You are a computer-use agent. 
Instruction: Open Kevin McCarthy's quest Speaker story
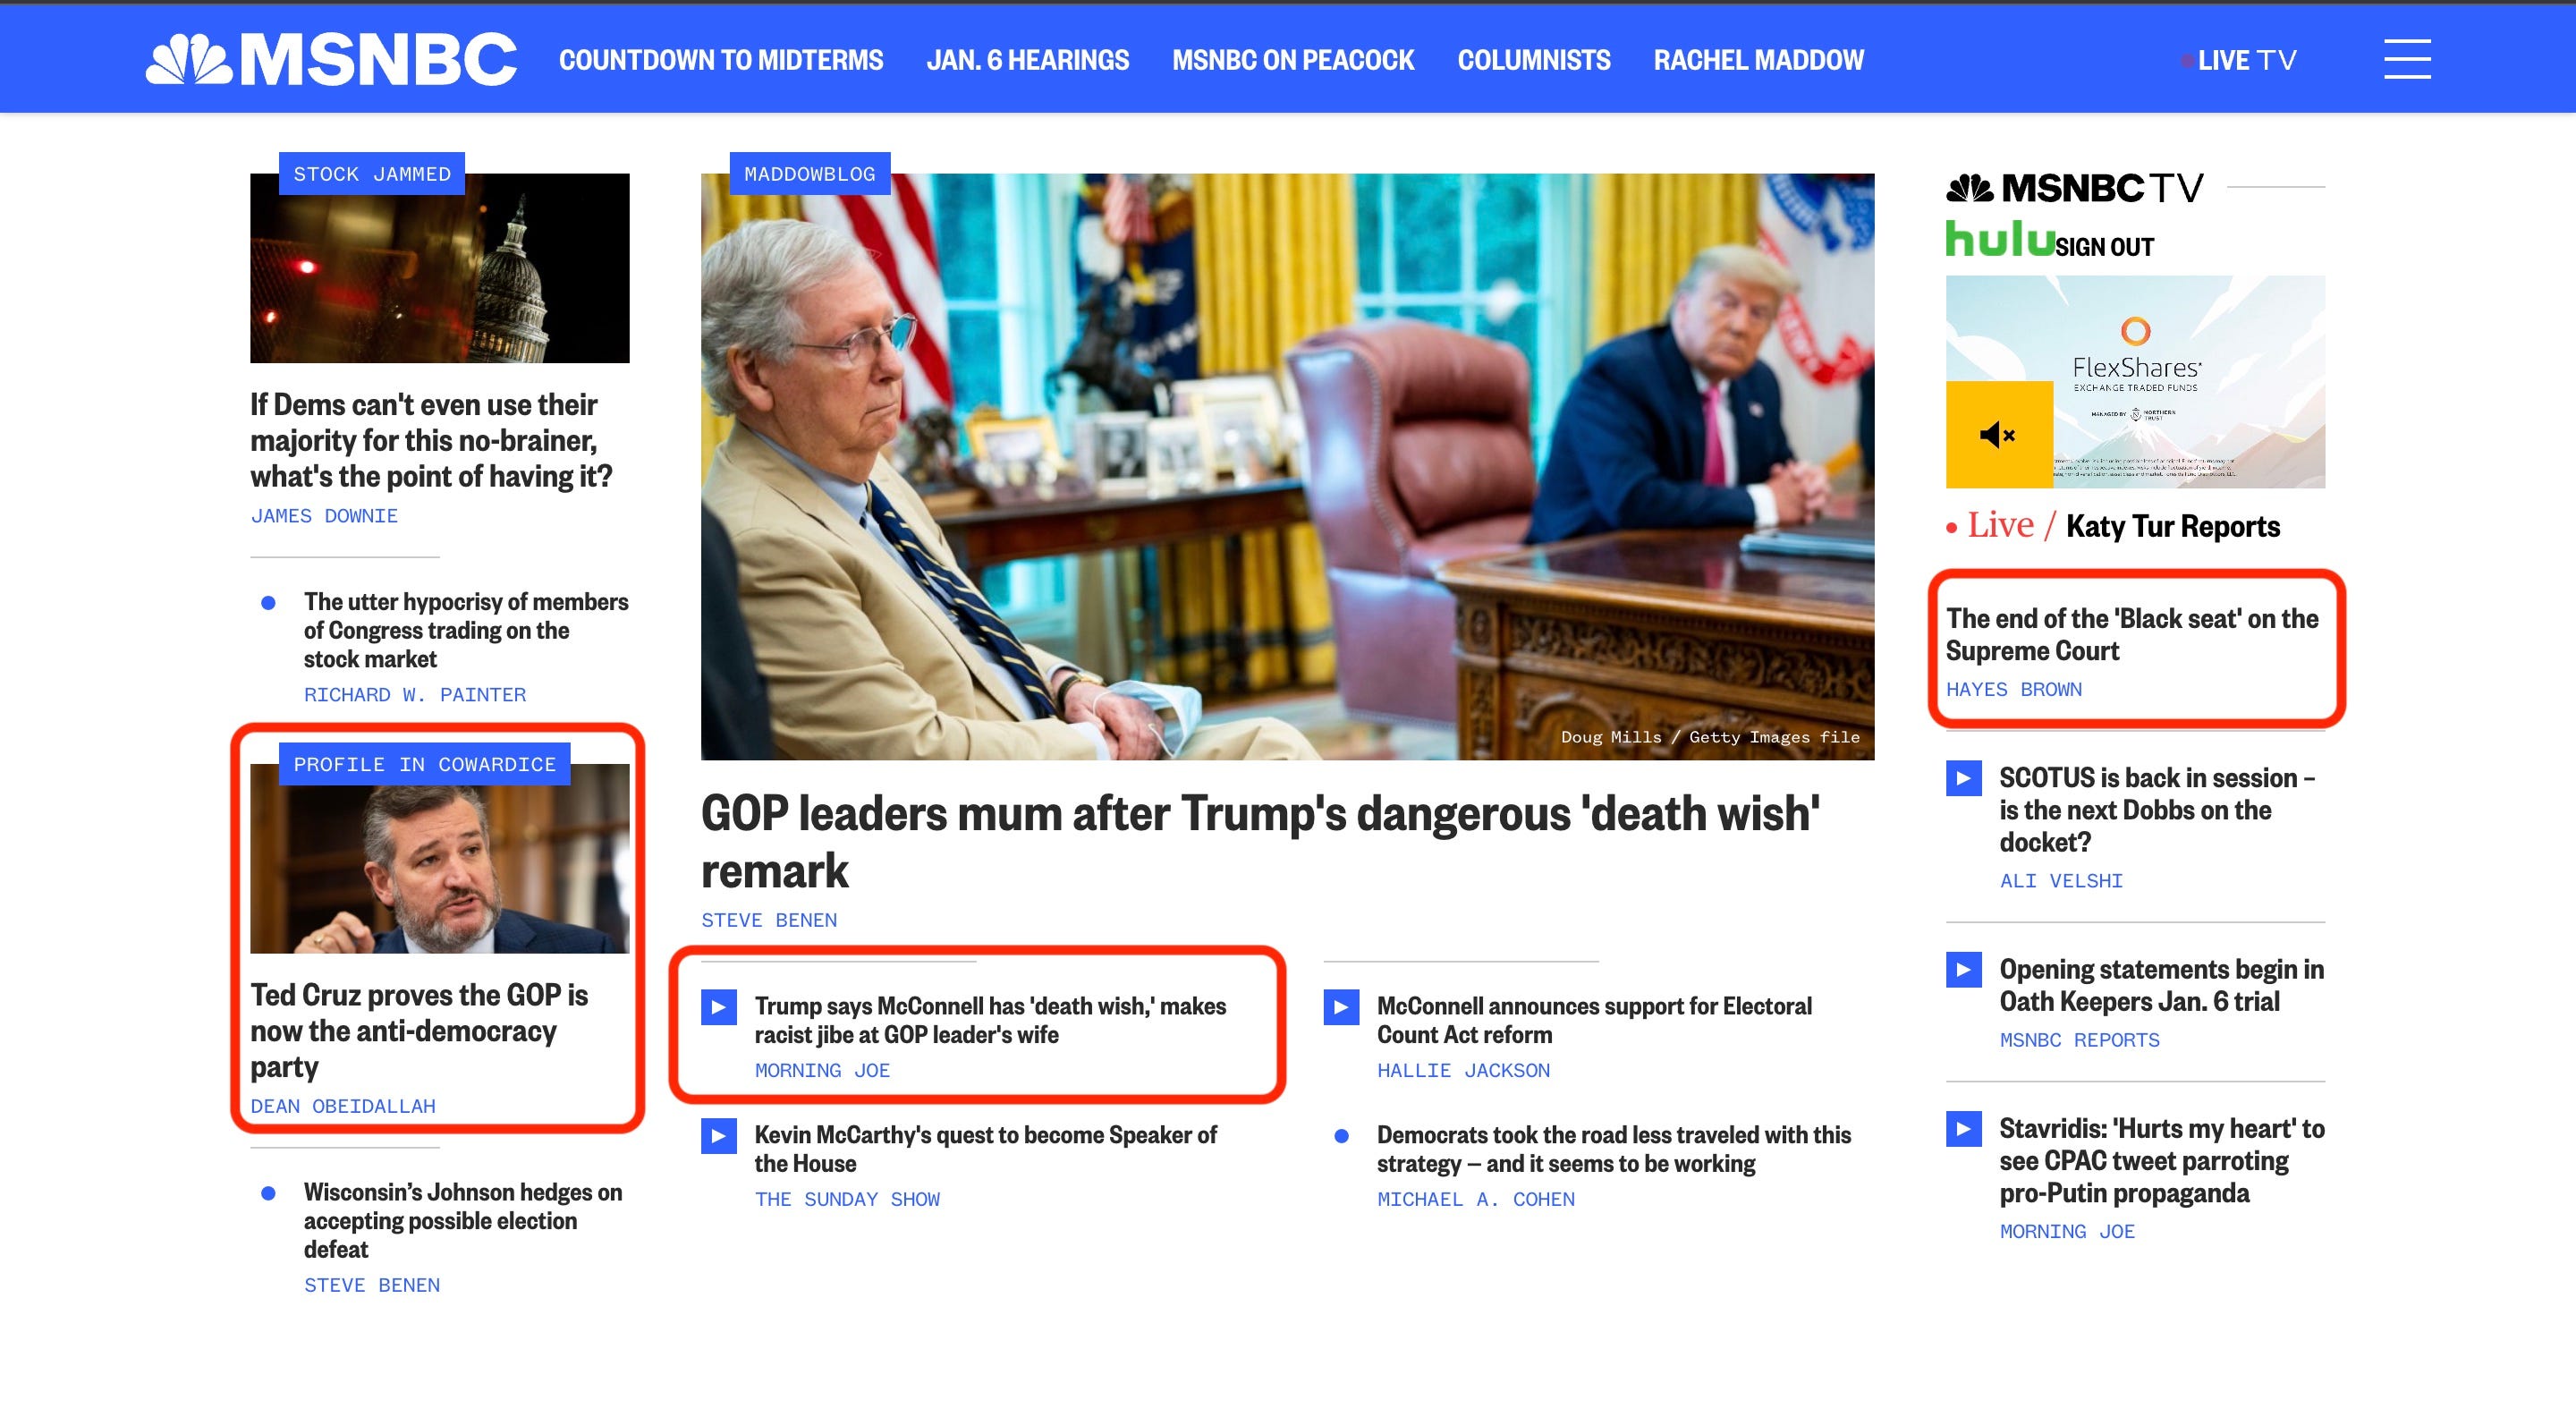(x=985, y=1149)
